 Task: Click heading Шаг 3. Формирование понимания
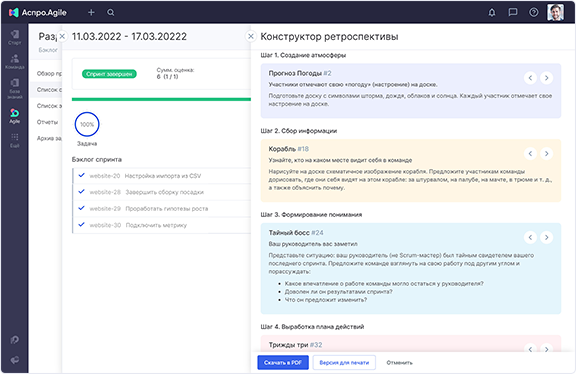click(311, 215)
